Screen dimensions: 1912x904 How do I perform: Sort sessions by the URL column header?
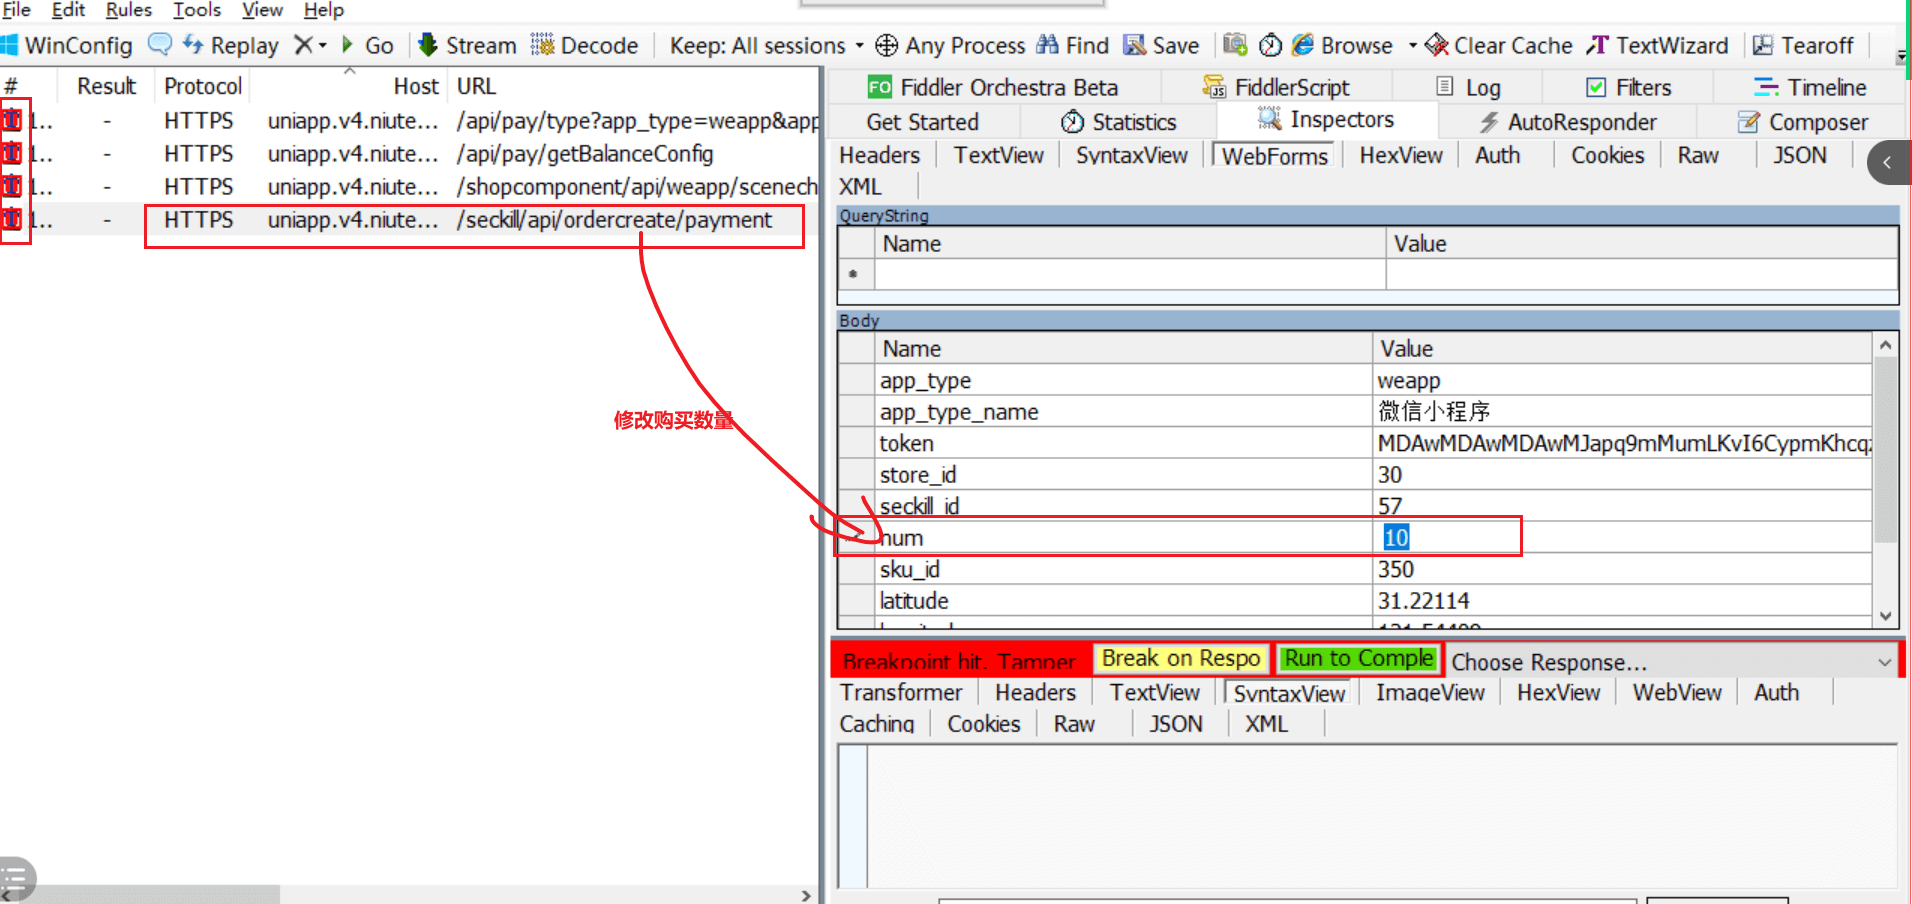pyautogui.click(x=477, y=87)
